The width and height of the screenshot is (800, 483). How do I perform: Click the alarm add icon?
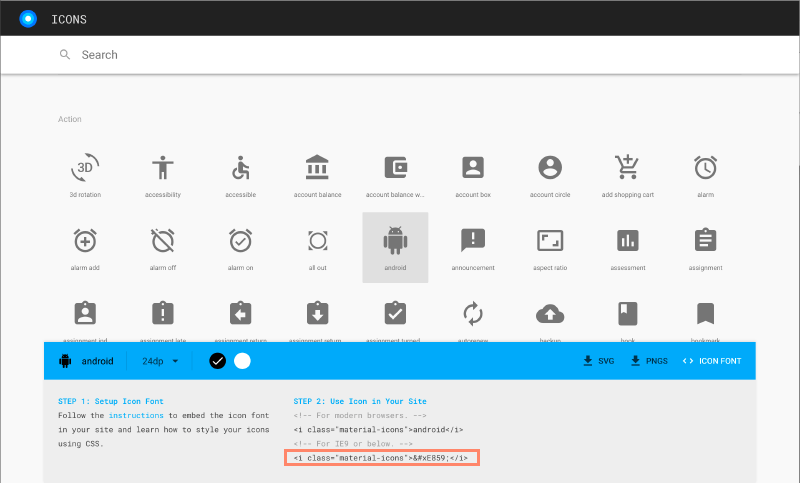(85, 241)
